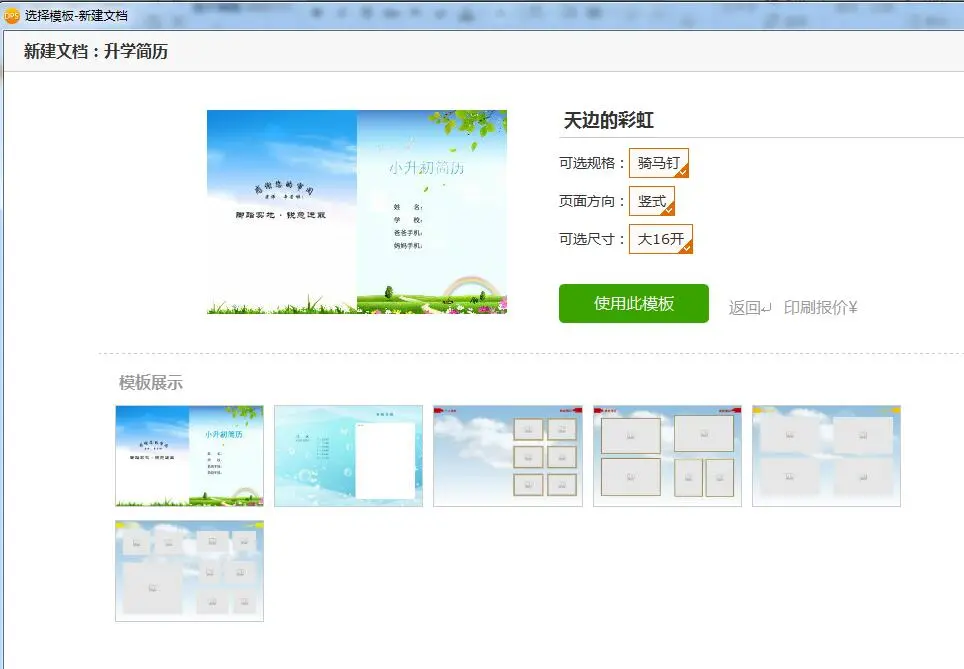964x669 pixels.
Task: Click the 选择模板-新建文档 window title
Action: click(x=76, y=15)
